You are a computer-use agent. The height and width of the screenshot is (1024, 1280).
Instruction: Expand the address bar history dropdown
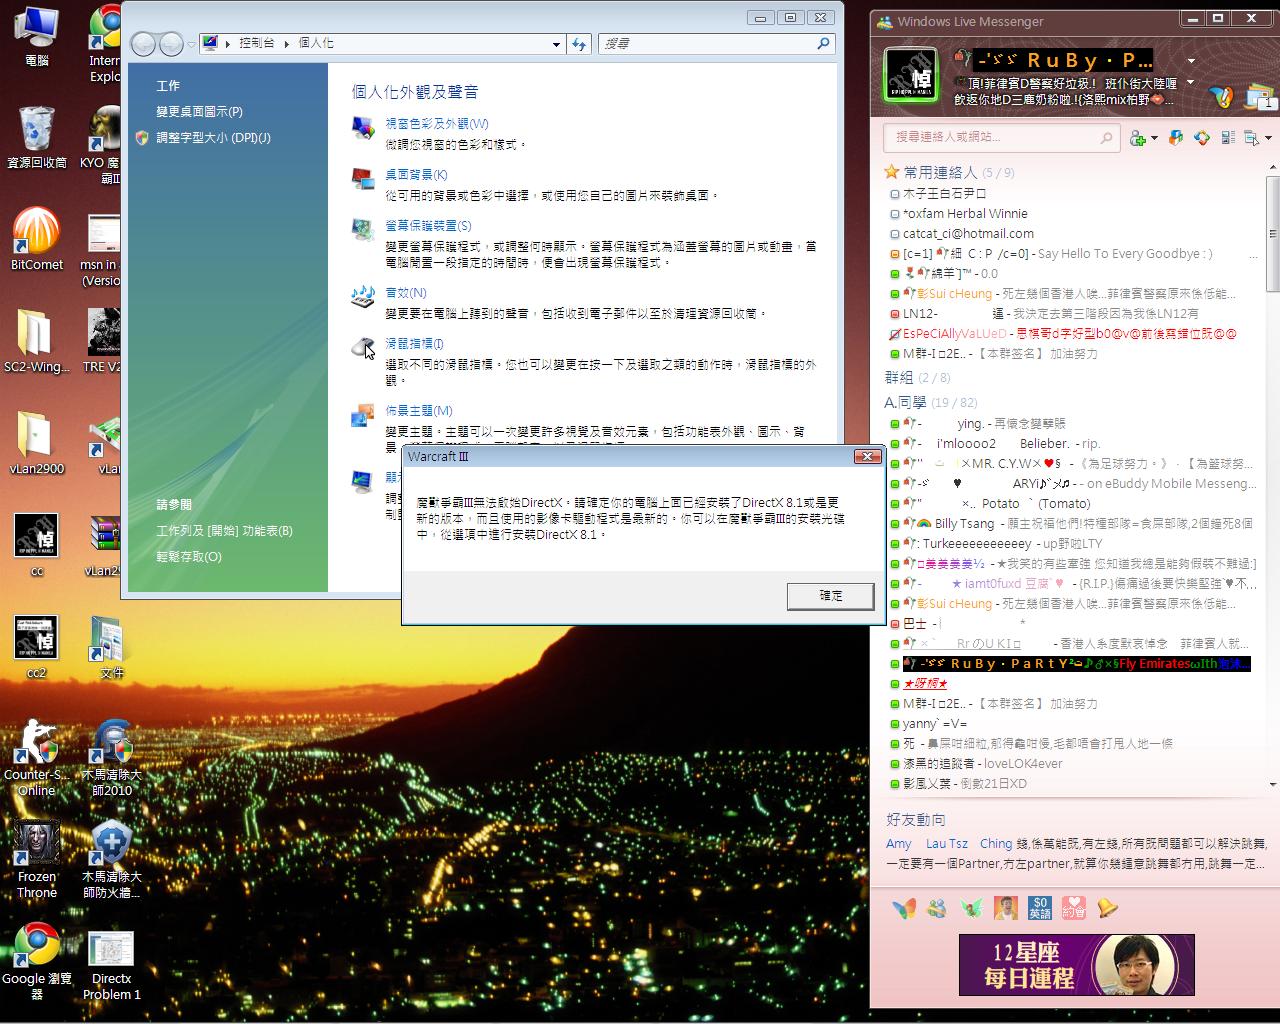click(x=556, y=44)
